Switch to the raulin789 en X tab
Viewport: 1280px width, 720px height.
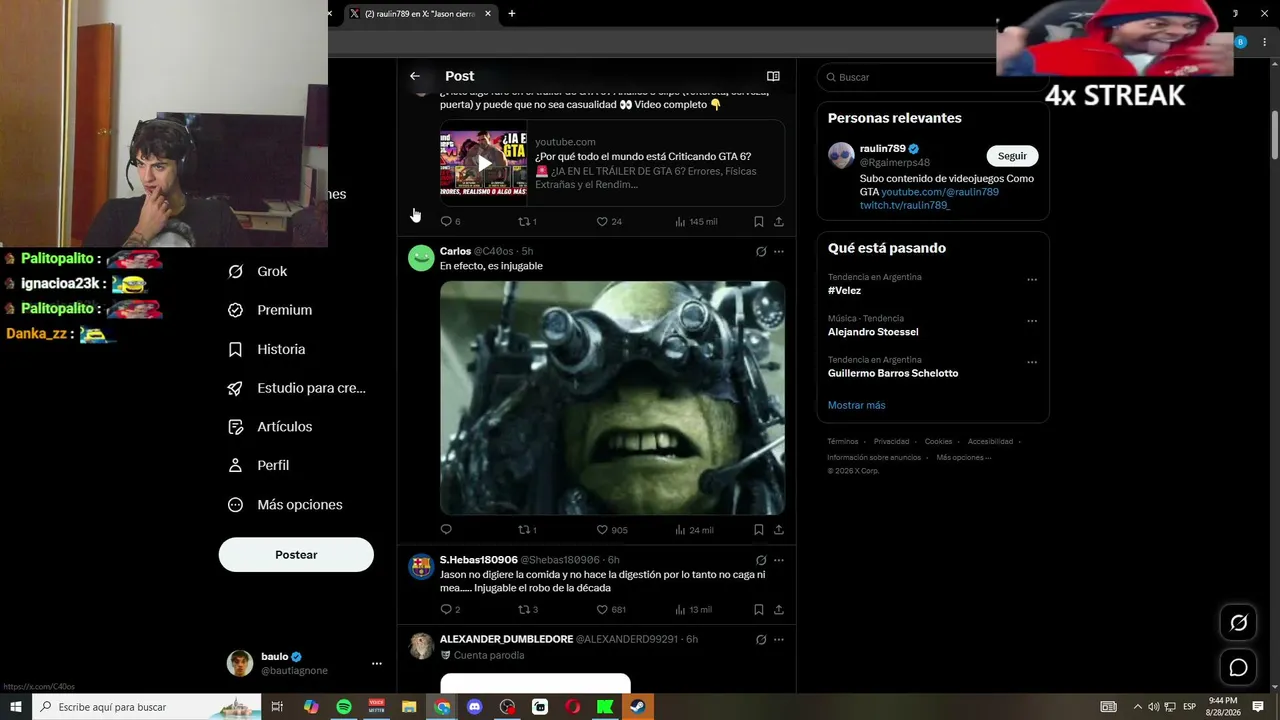tap(420, 14)
